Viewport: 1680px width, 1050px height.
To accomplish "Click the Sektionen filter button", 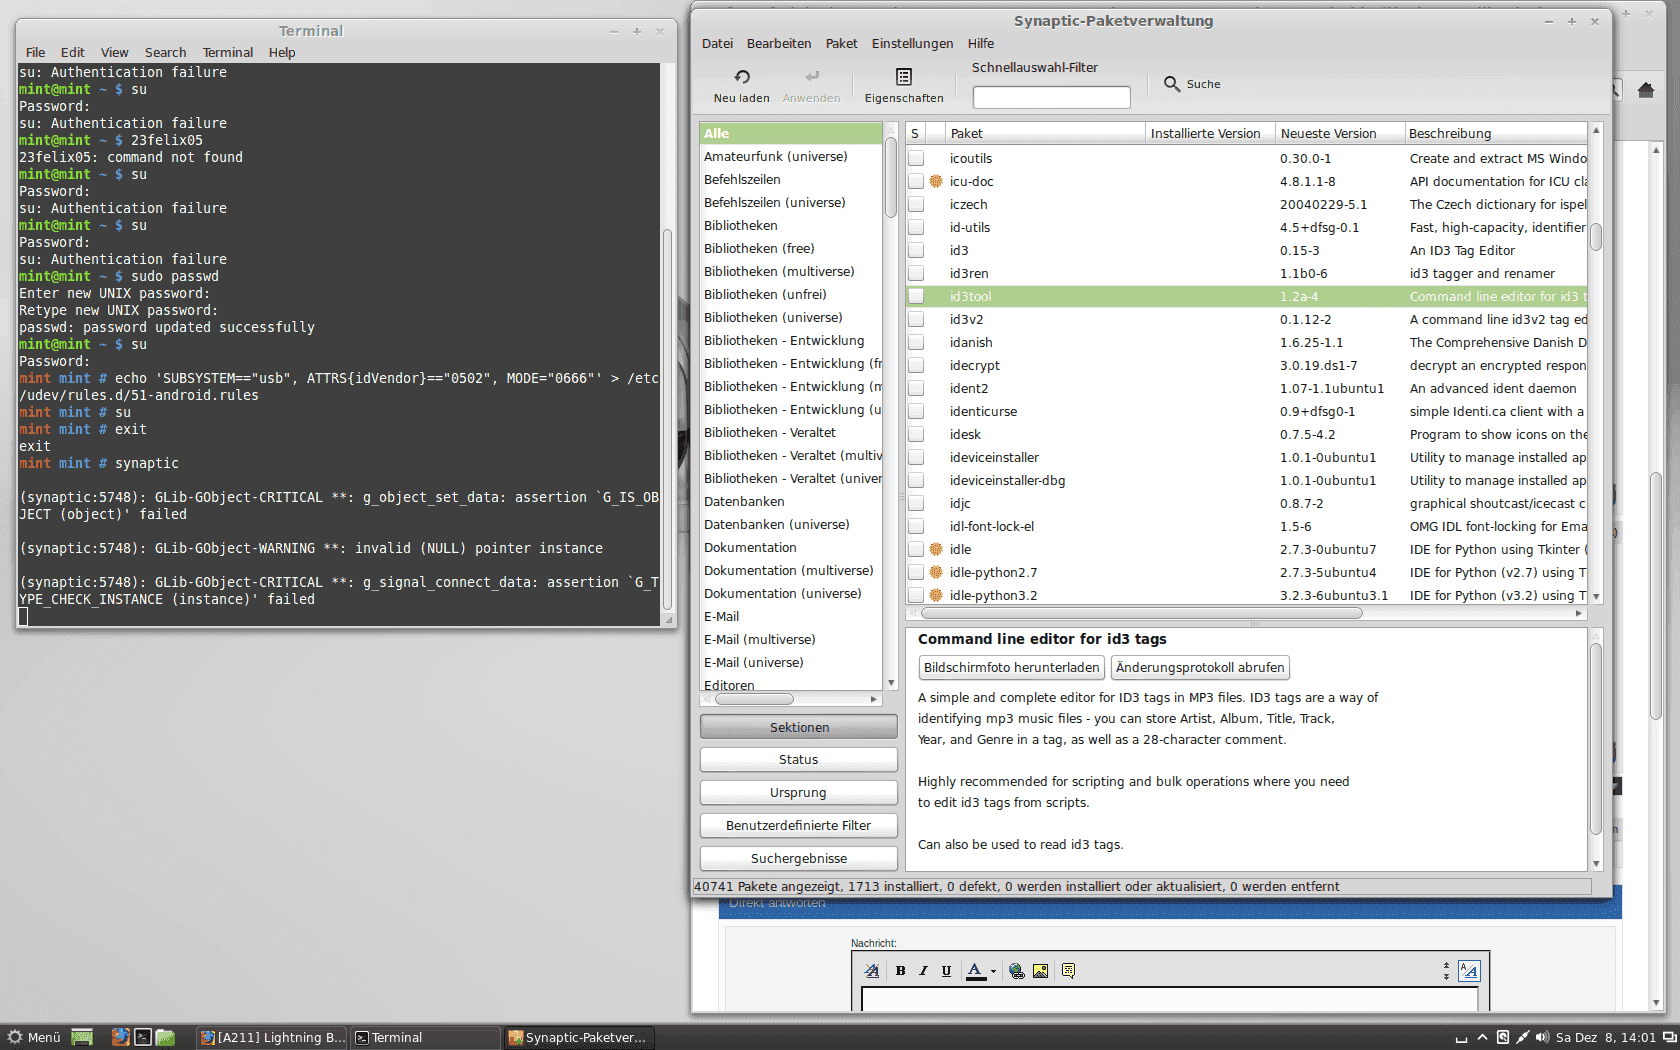I will tap(799, 727).
